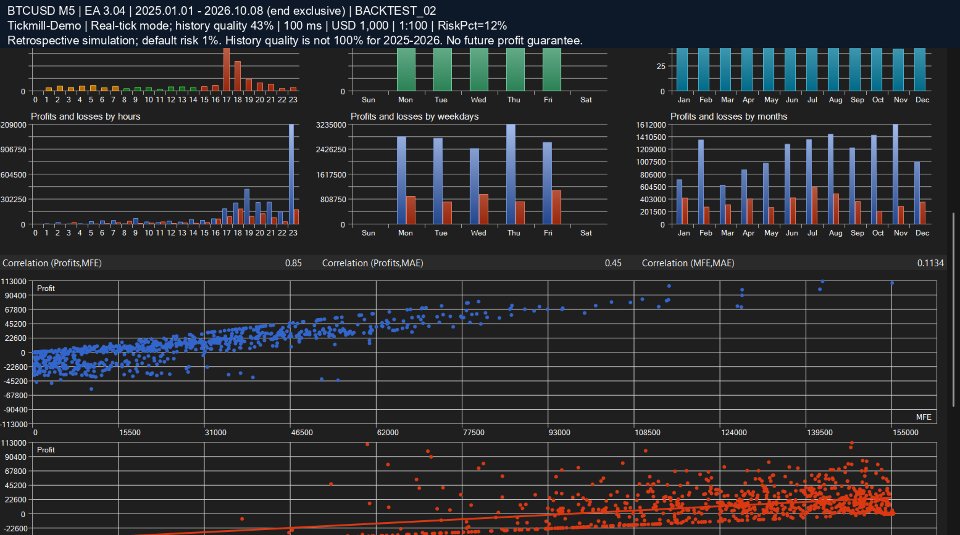This screenshot has width=960, height=535.
Task: Click the 808750 value on the weekdays chart axis
Action: tap(333, 200)
